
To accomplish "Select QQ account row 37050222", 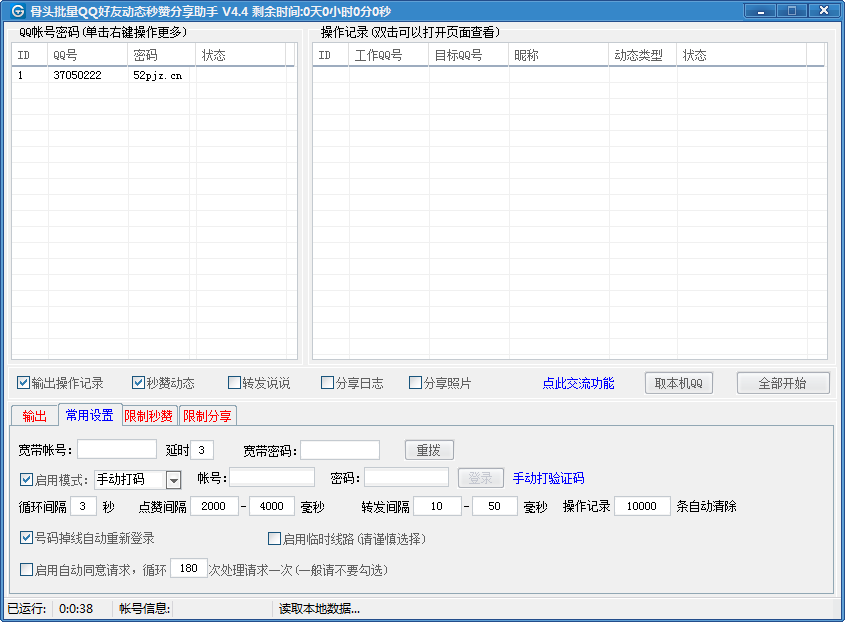I will tap(77, 76).
